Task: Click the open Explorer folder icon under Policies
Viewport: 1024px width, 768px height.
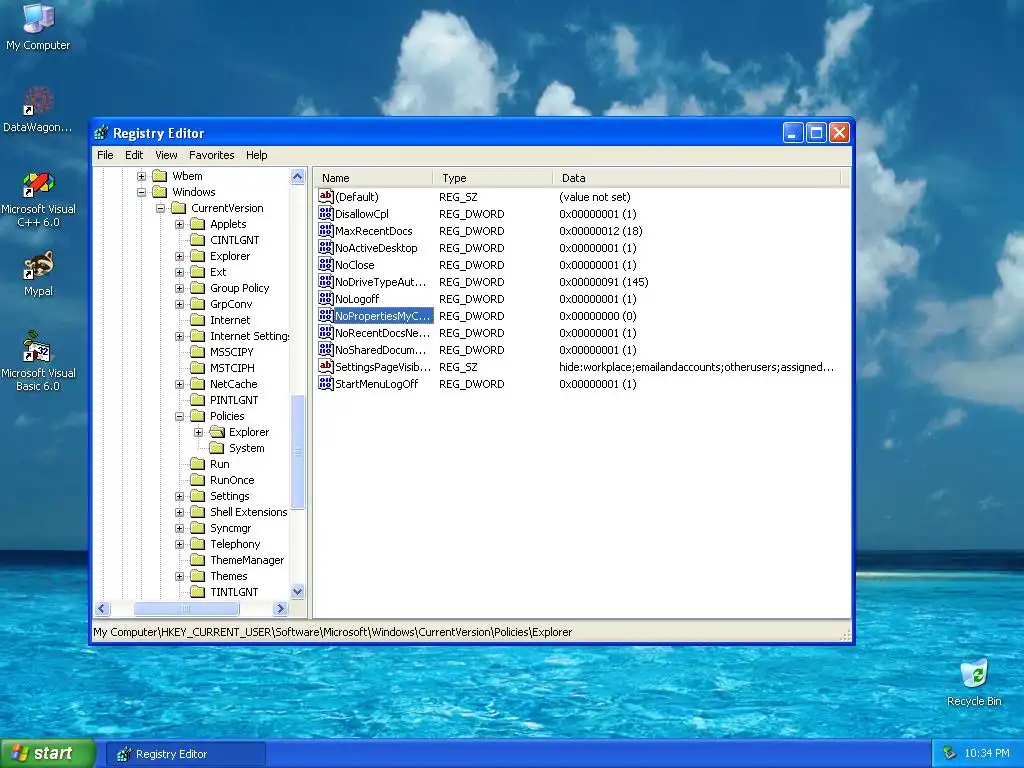Action: point(217,432)
